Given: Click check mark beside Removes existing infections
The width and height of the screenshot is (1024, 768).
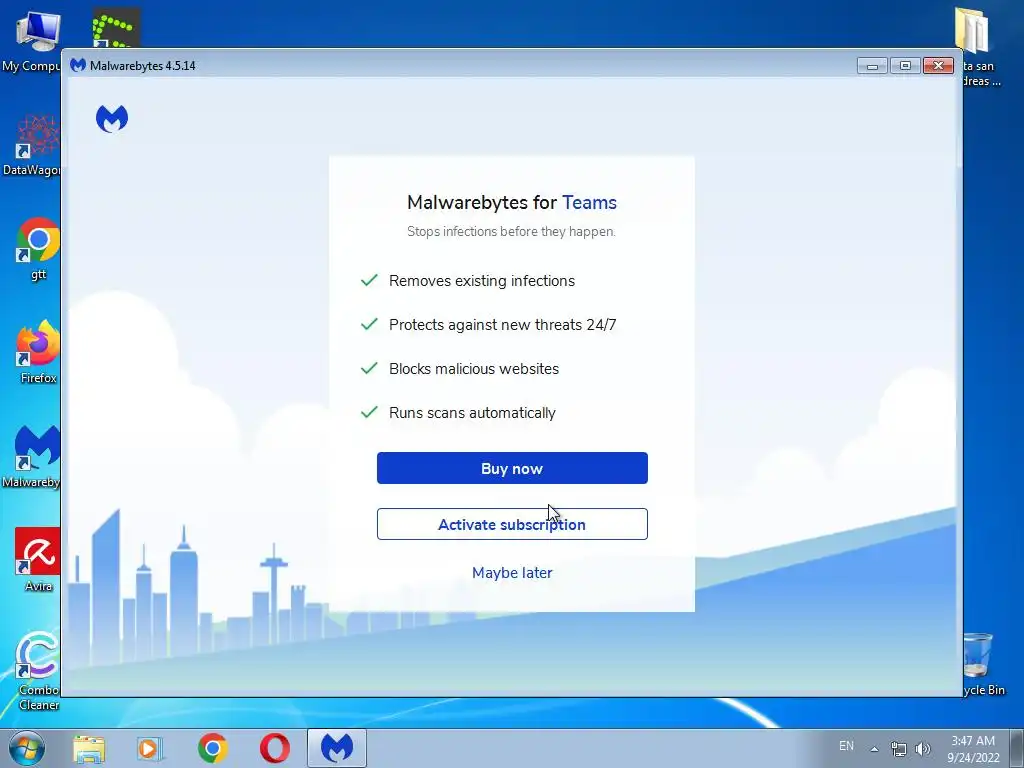Looking at the screenshot, I should coord(369,280).
